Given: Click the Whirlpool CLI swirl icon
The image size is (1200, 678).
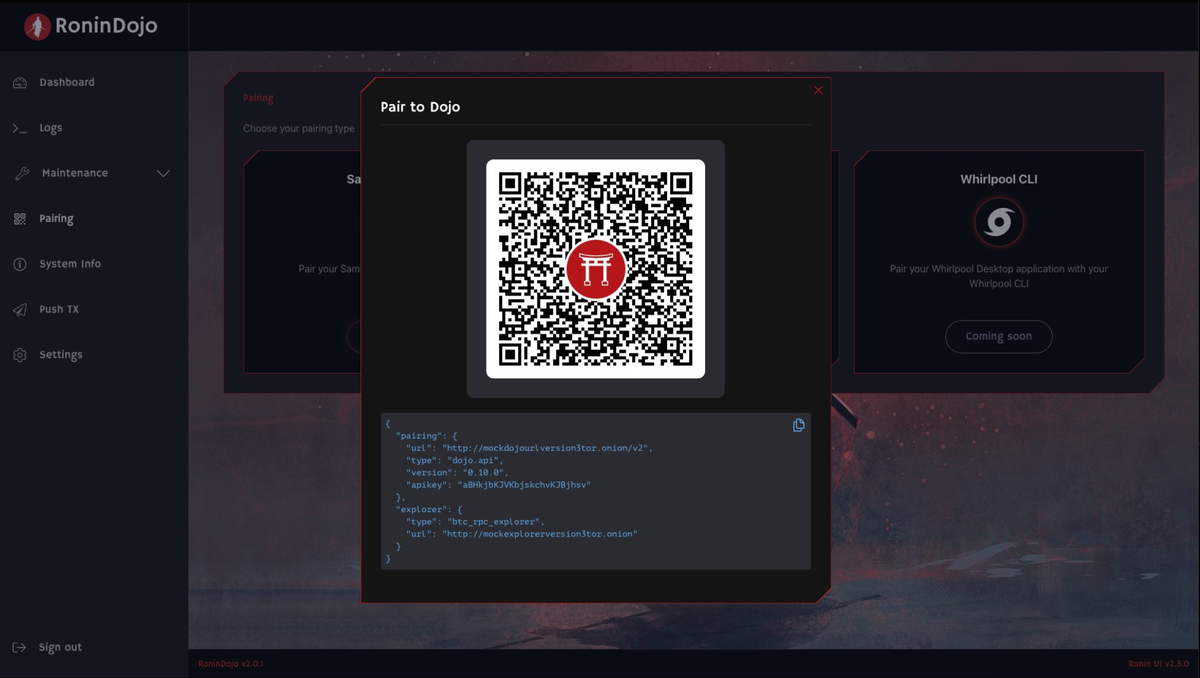Looking at the screenshot, I should pyautogui.click(x=999, y=223).
